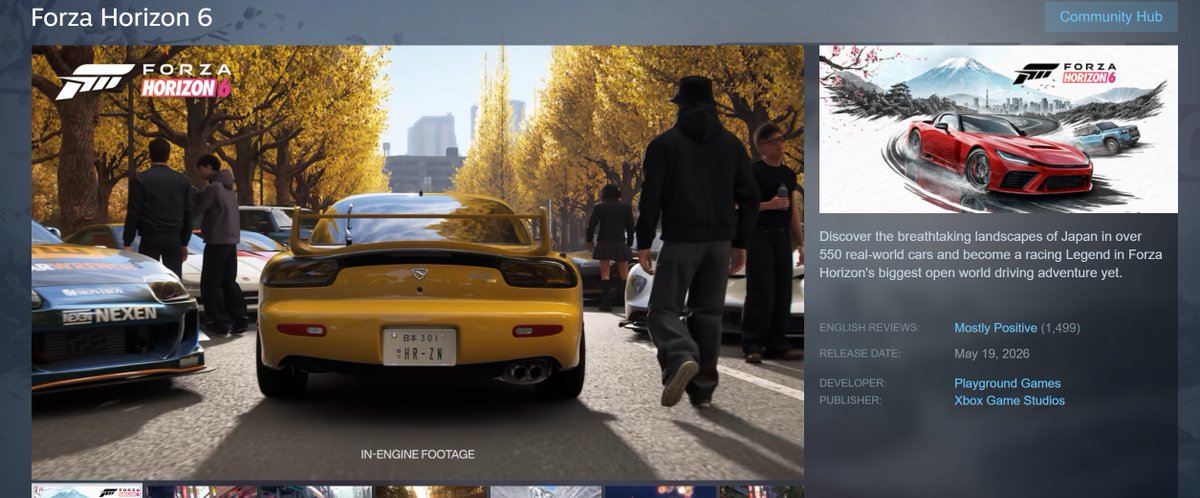
Task: Open the Community Hub
Action: pyautogui.click(x=1111, y=17)
